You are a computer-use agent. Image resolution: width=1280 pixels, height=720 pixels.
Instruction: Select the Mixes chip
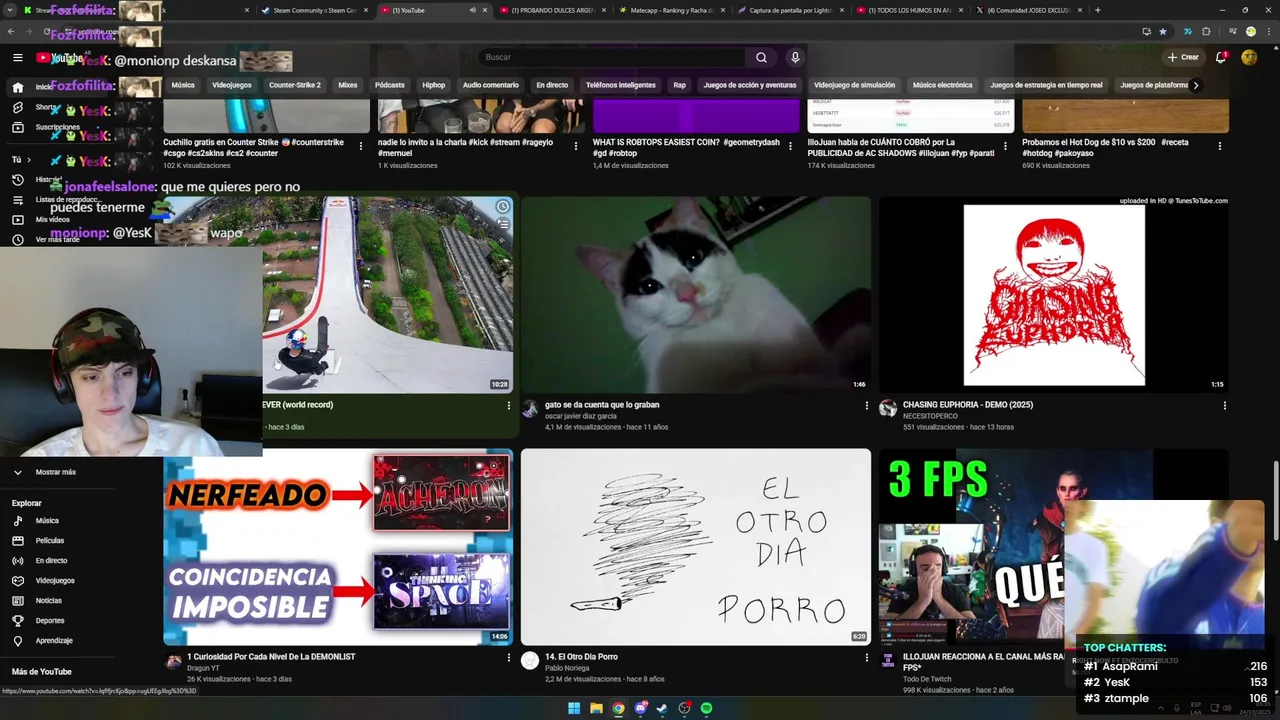(x=348, y=85)
